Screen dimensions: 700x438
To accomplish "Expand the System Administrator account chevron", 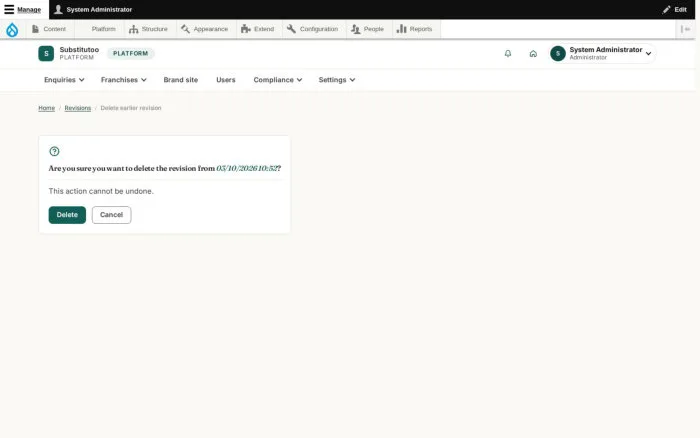I will coord(648,54).
